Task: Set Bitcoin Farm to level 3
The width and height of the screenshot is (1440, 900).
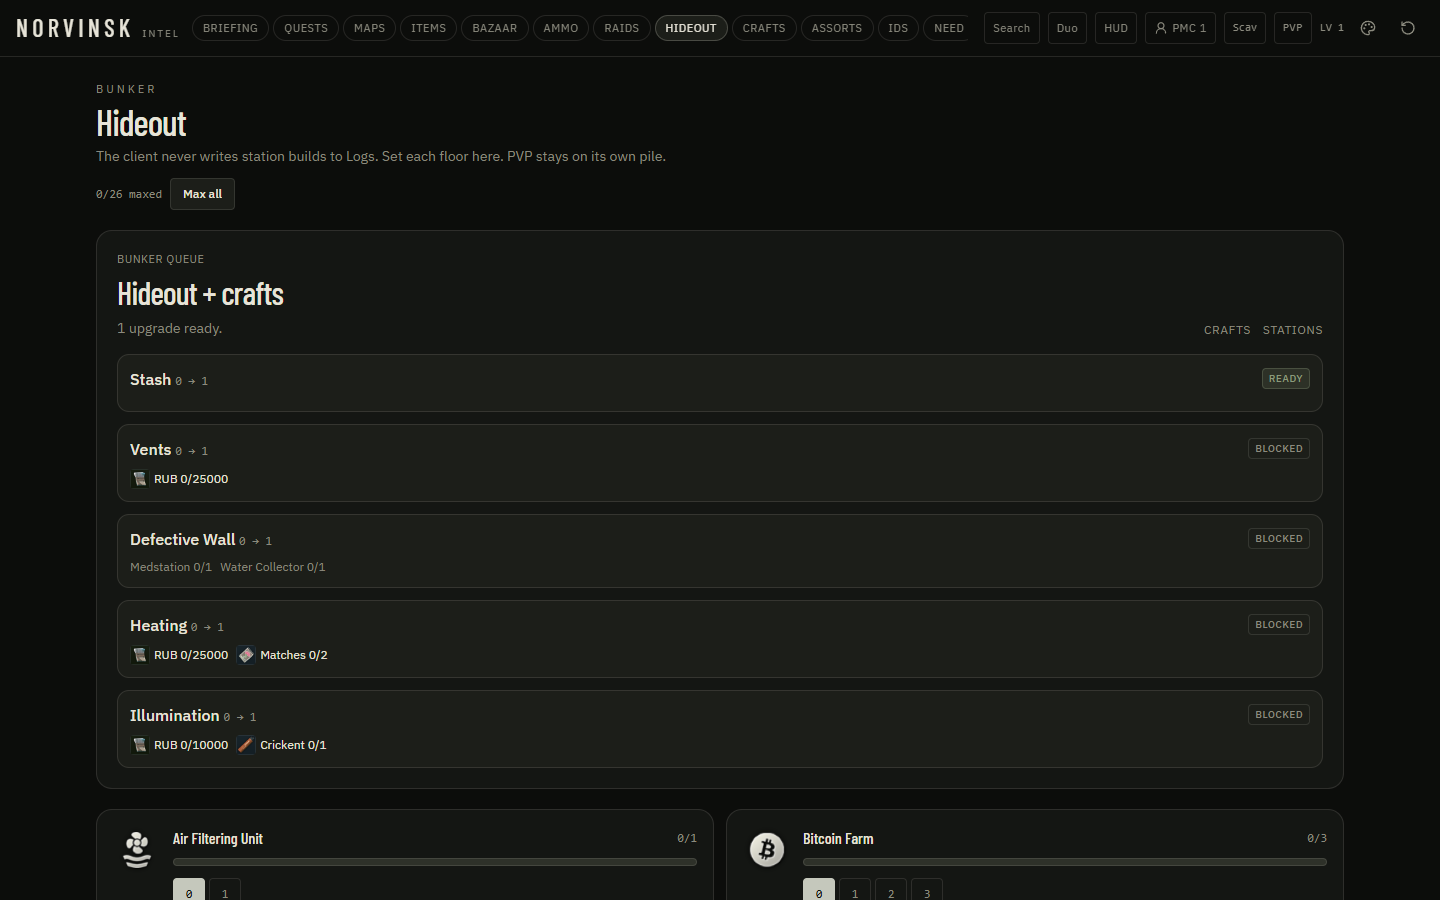Action: tap(927, 890)
